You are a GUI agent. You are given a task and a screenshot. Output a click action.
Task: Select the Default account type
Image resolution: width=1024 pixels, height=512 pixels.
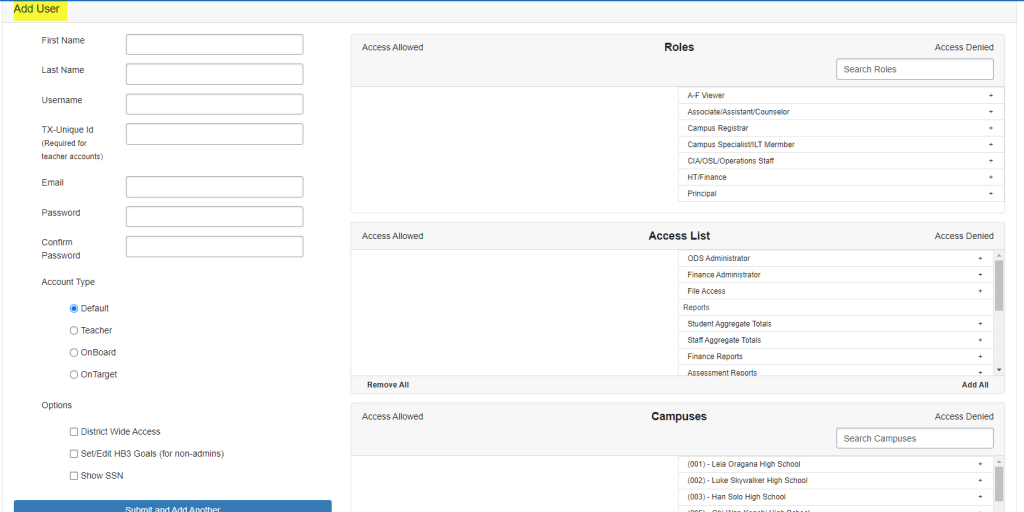pyautogui.click(x=74, y=308)
